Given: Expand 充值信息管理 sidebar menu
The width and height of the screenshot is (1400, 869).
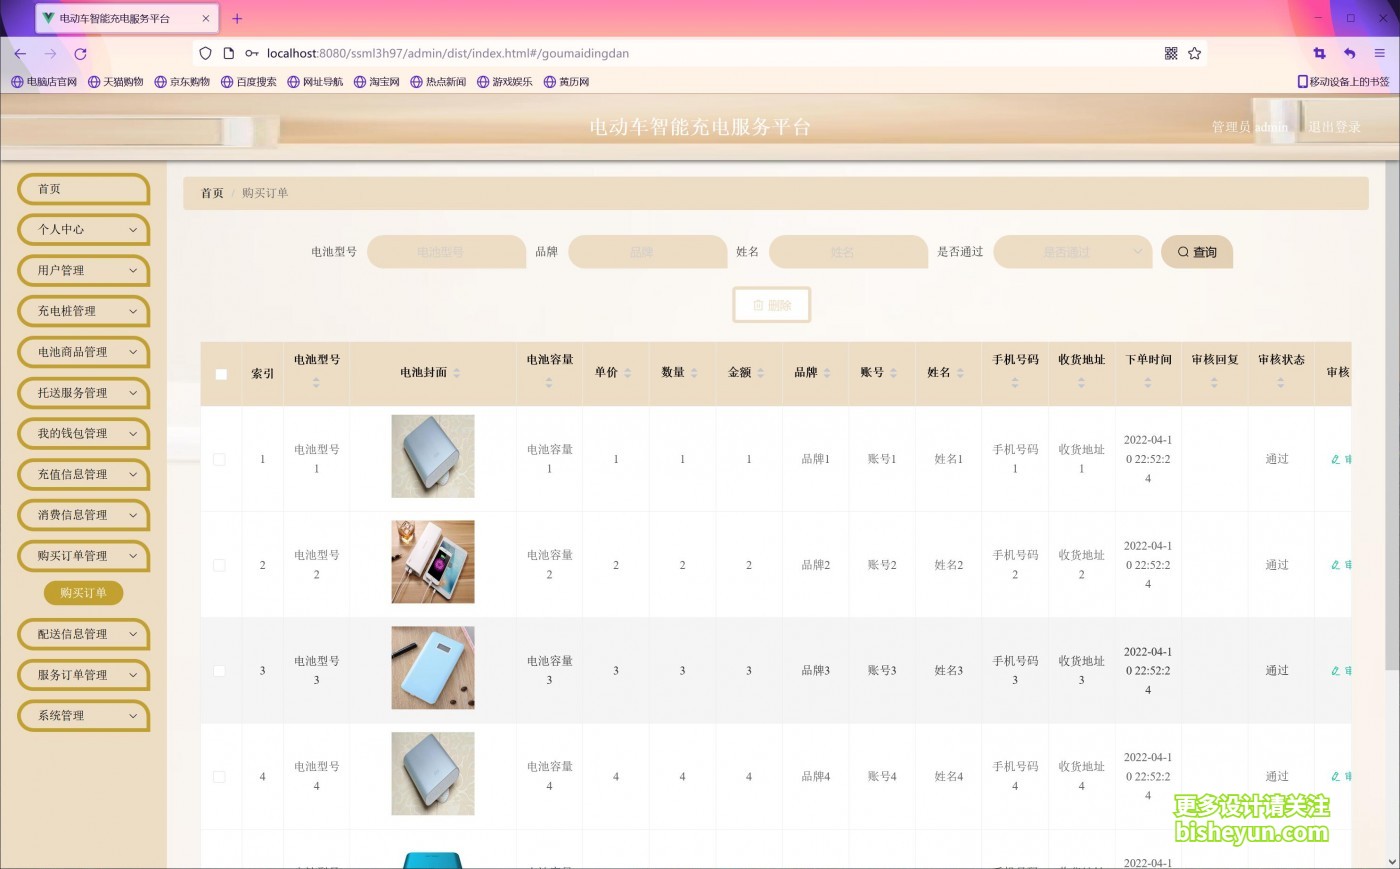Looking at the screenshot, I should pos(83,475).
